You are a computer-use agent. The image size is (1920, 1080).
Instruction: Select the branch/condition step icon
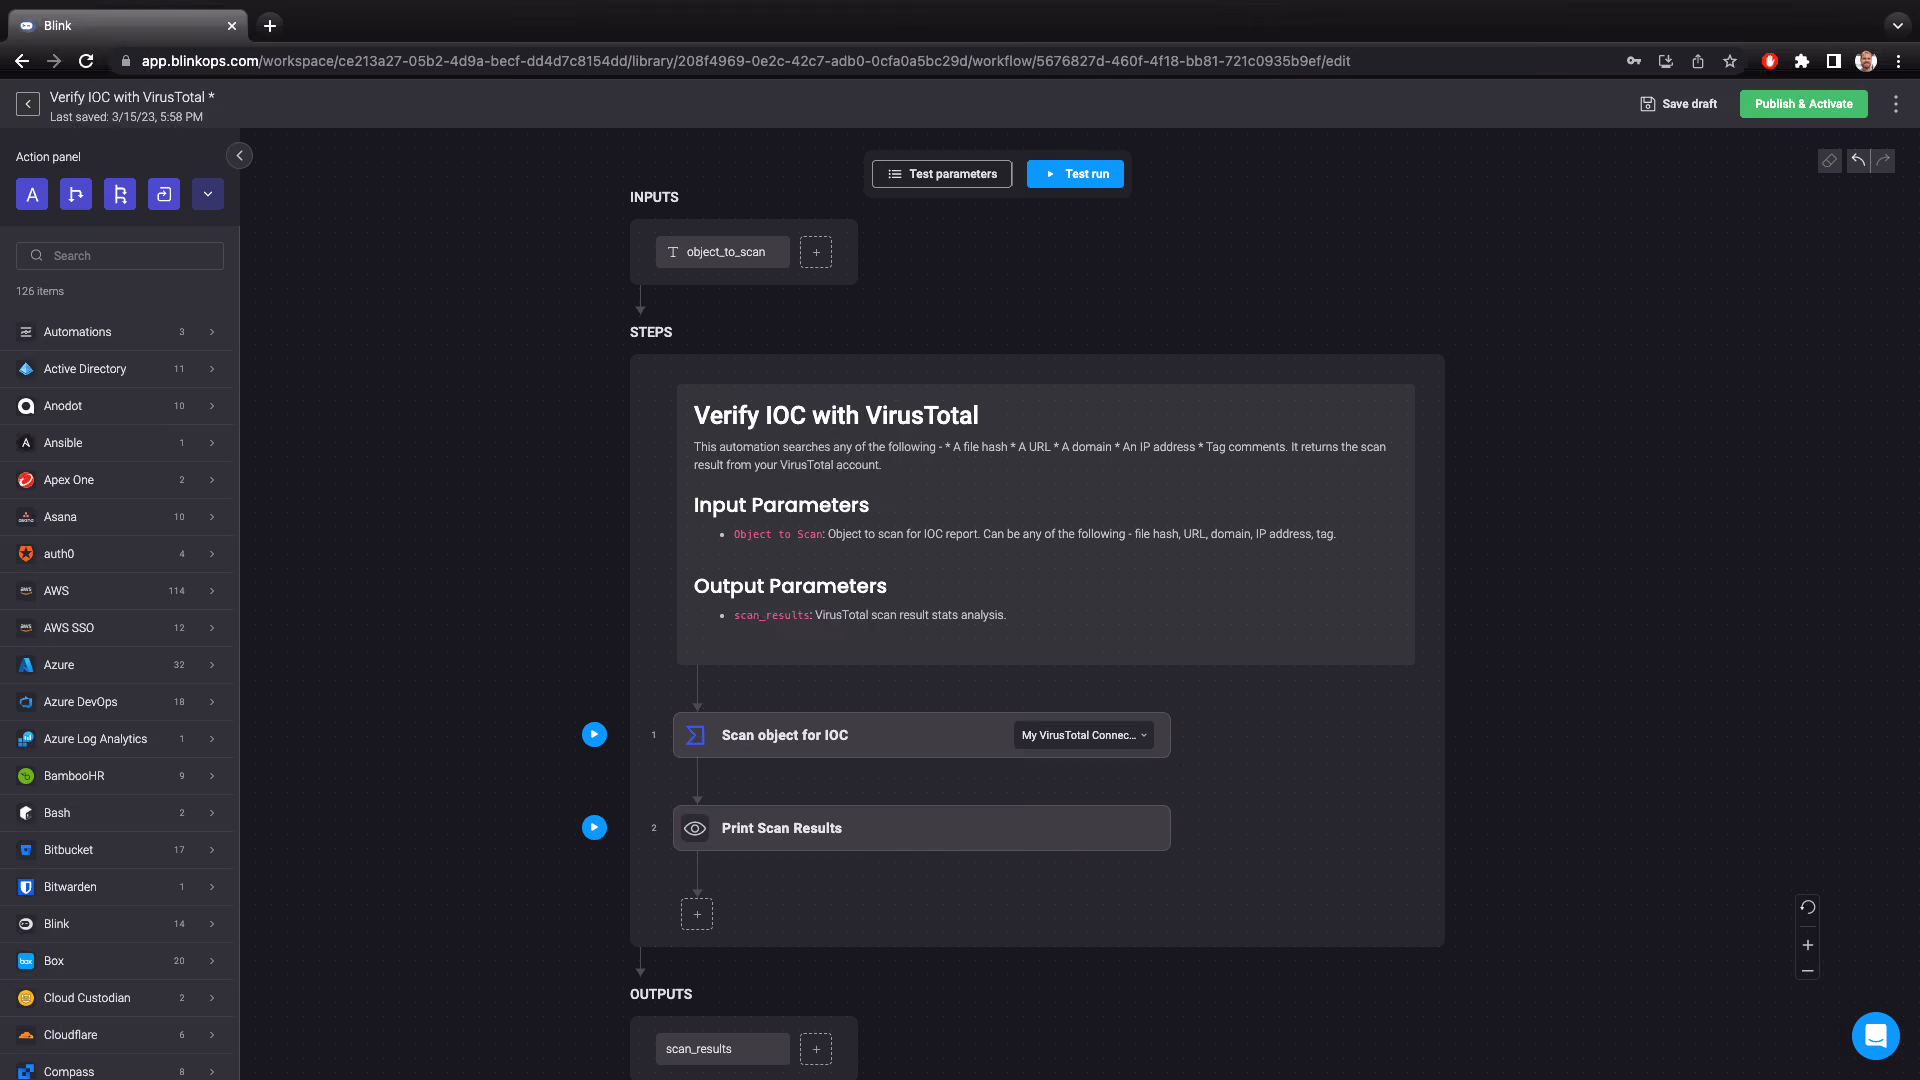76,194
